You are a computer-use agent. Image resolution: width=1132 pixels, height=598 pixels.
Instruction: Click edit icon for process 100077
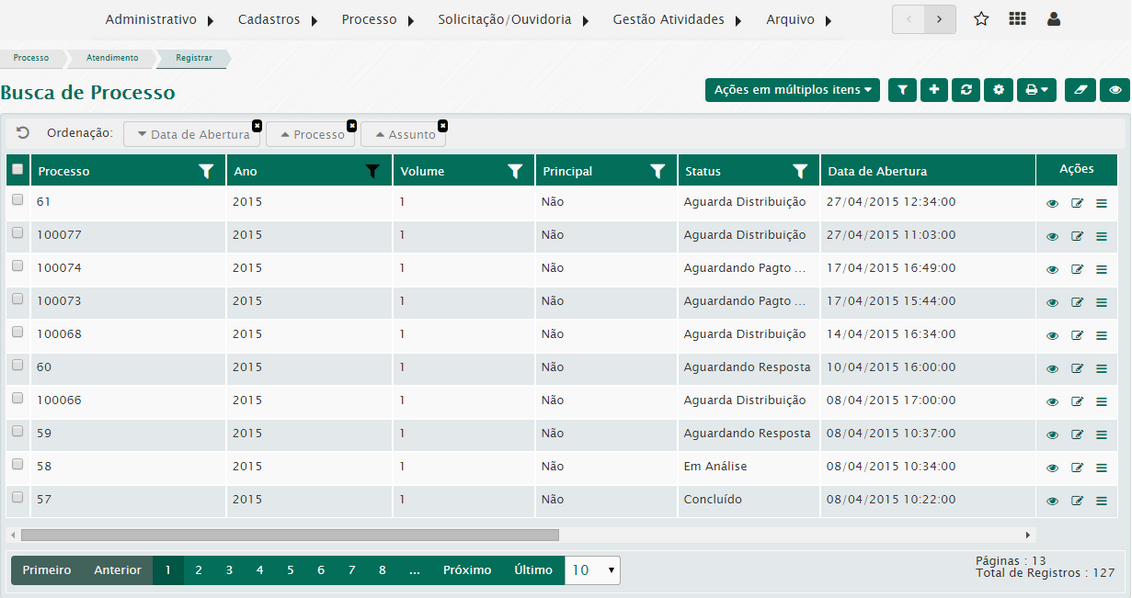point(1077,236)
